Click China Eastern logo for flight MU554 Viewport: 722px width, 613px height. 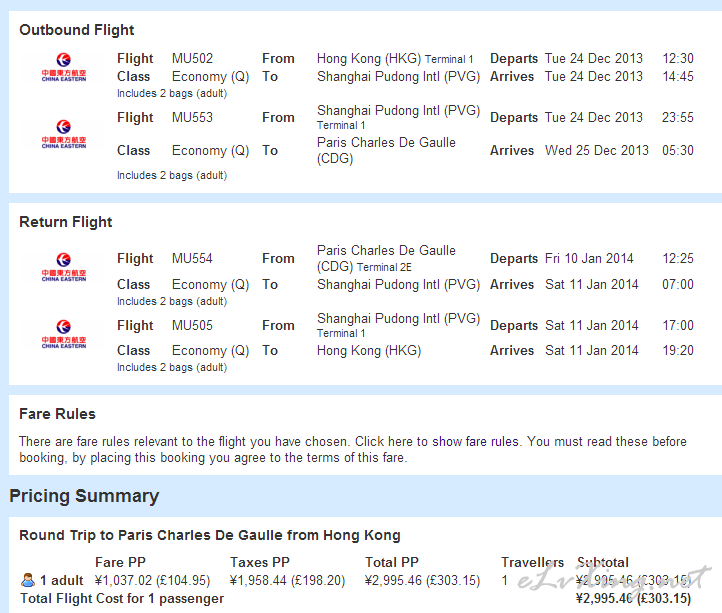[x=63, y=266]
